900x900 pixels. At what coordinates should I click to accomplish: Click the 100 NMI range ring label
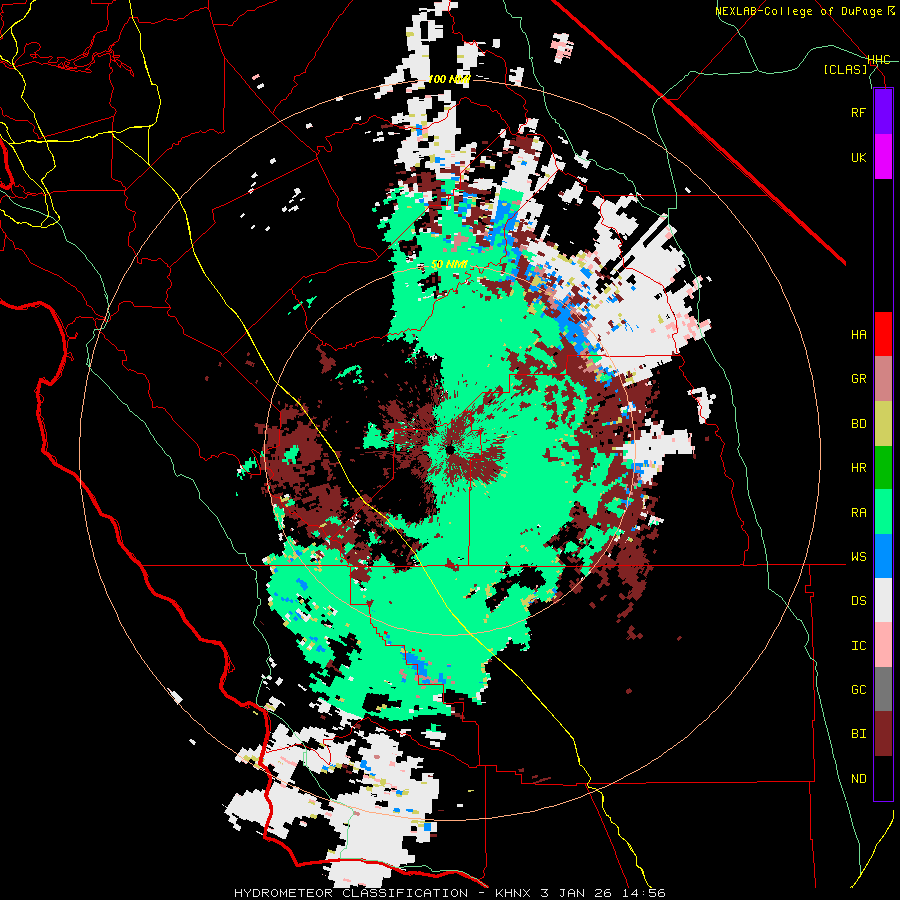pyautogui.click(x=449, y=79)
